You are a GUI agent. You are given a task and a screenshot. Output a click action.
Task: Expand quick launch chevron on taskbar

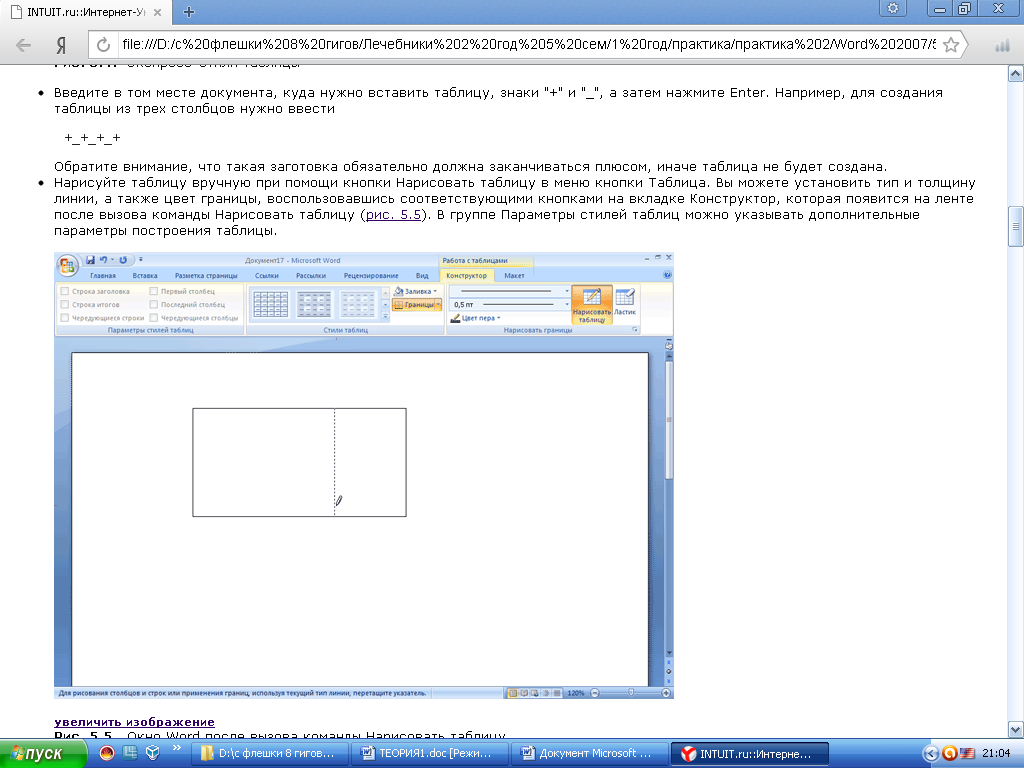coord(176,748)
